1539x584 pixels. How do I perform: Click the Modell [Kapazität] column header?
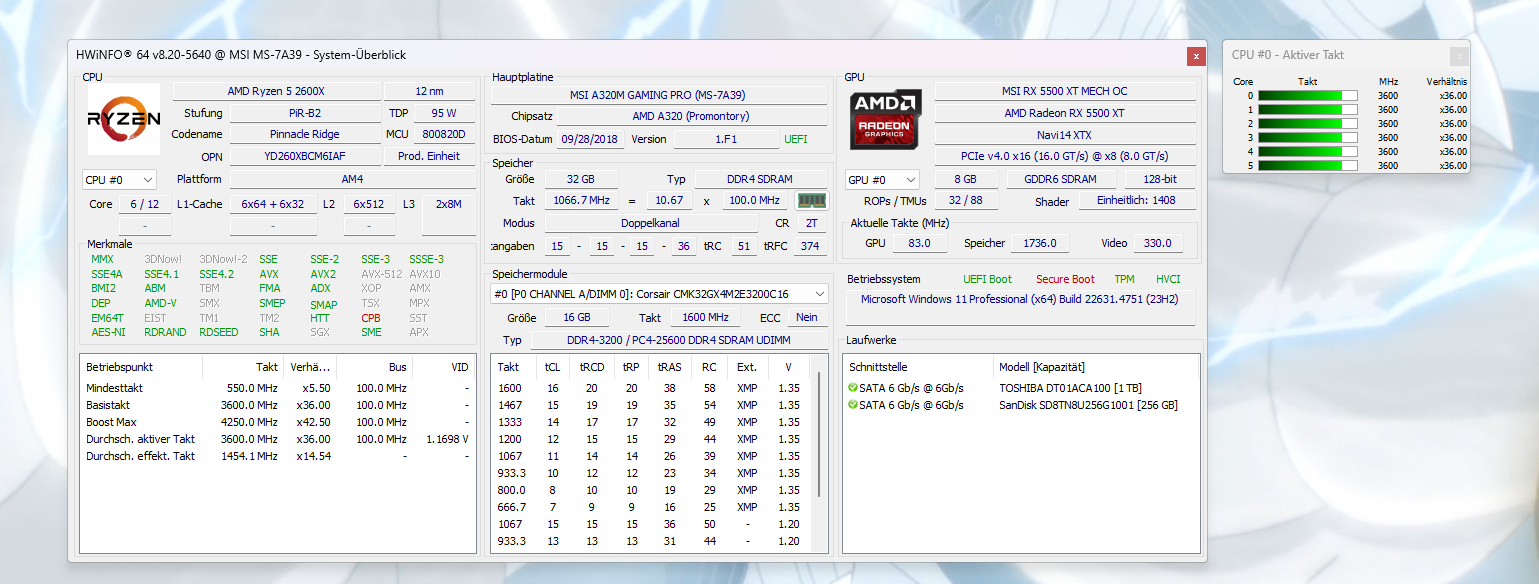pyautogui.click(x=1096, y=367)
